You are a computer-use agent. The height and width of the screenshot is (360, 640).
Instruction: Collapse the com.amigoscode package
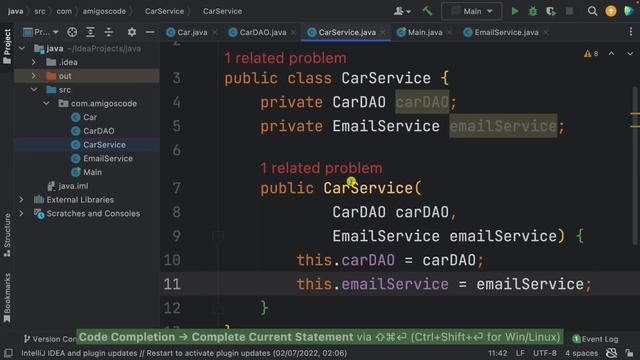pyautogui.click(x=46, y=104)
